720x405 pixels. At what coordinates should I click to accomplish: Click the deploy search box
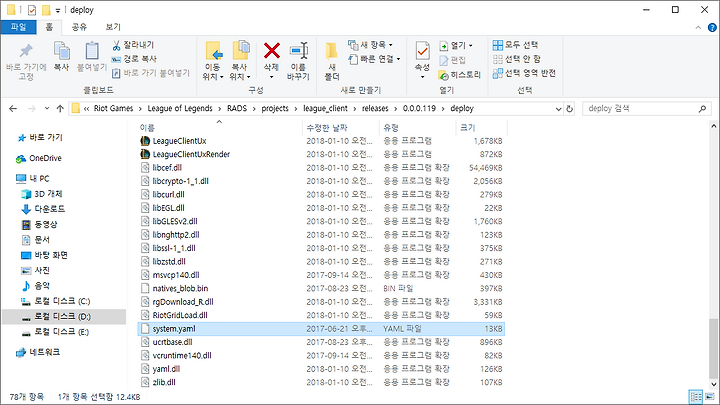[x=647, y=109]
